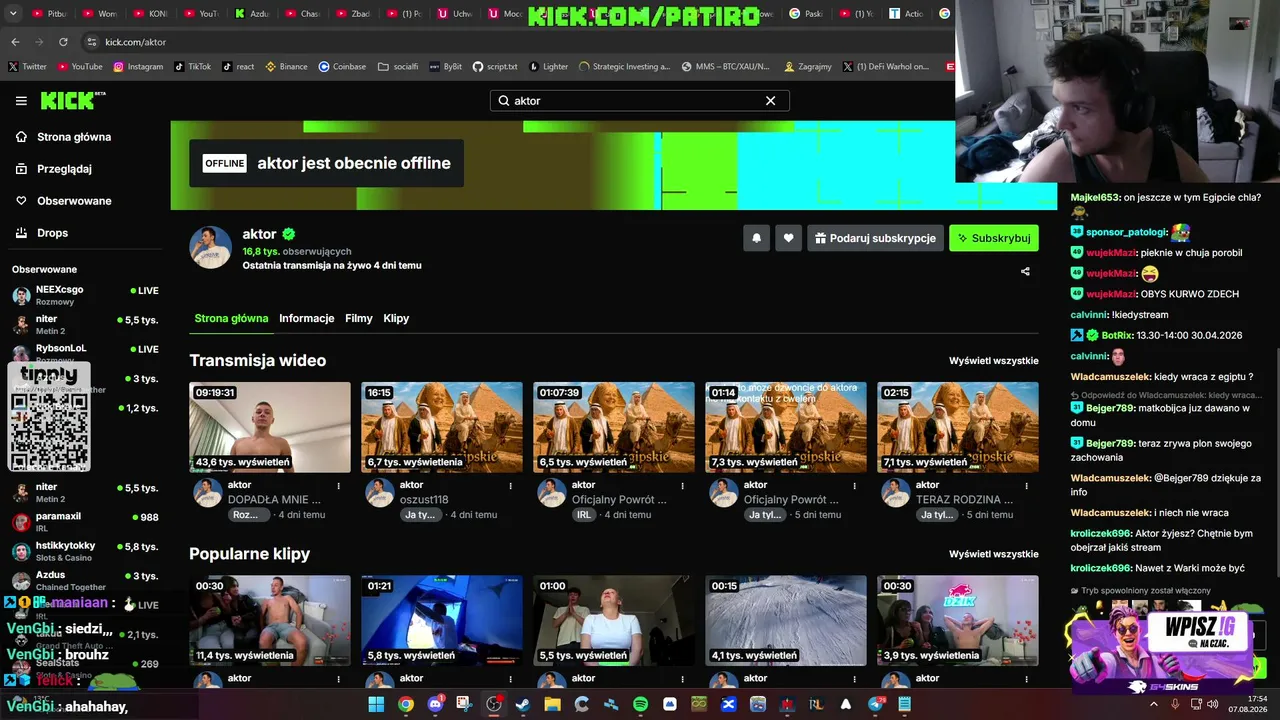Open options menu for the 00:30 11,4 tys. clip
The image size is (1280, 720).
point(339,679)
